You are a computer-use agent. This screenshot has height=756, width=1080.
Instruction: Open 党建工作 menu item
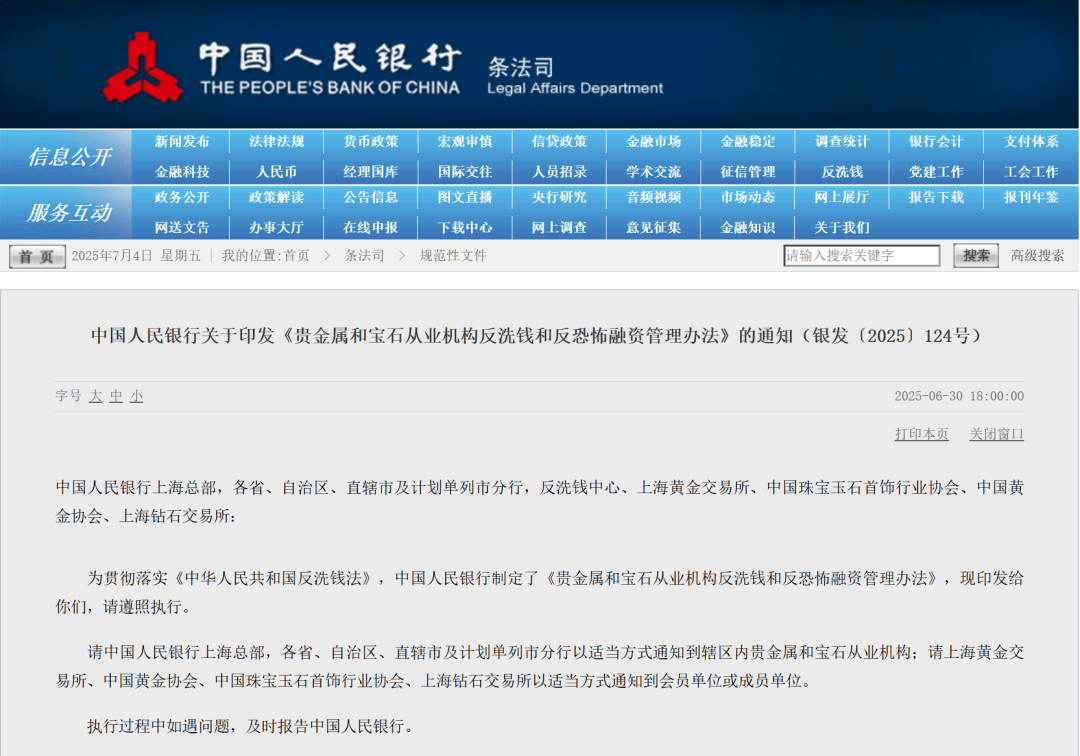[936, 172]
